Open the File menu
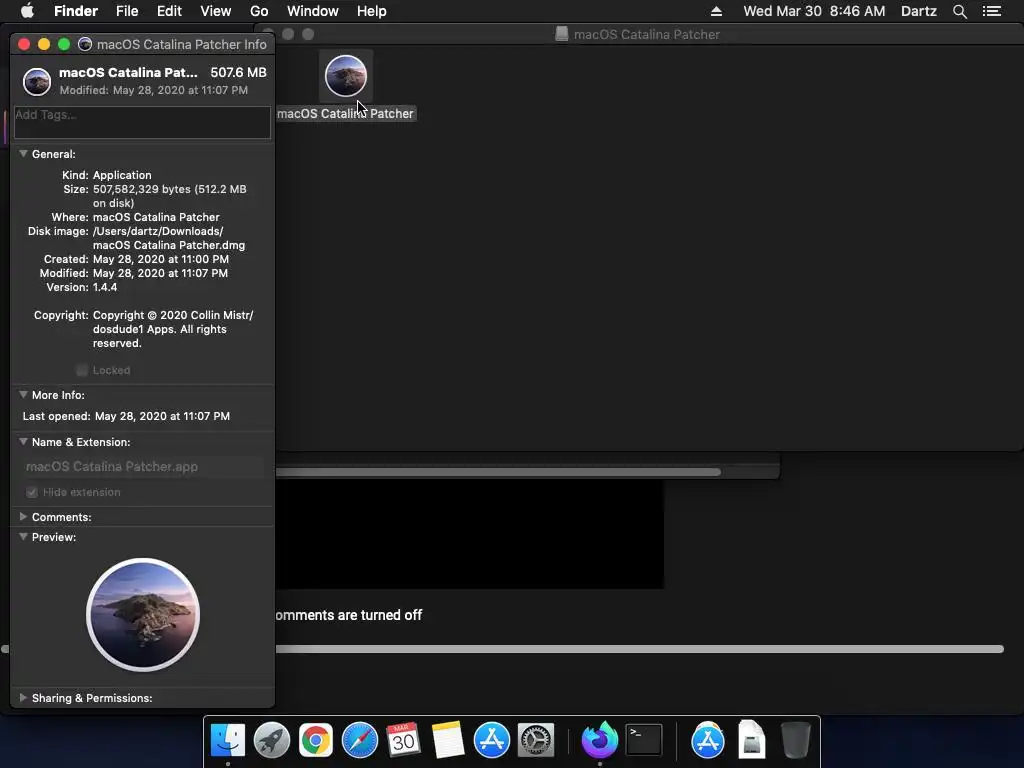Screen dimensions: 1024x768 [127, 11]
